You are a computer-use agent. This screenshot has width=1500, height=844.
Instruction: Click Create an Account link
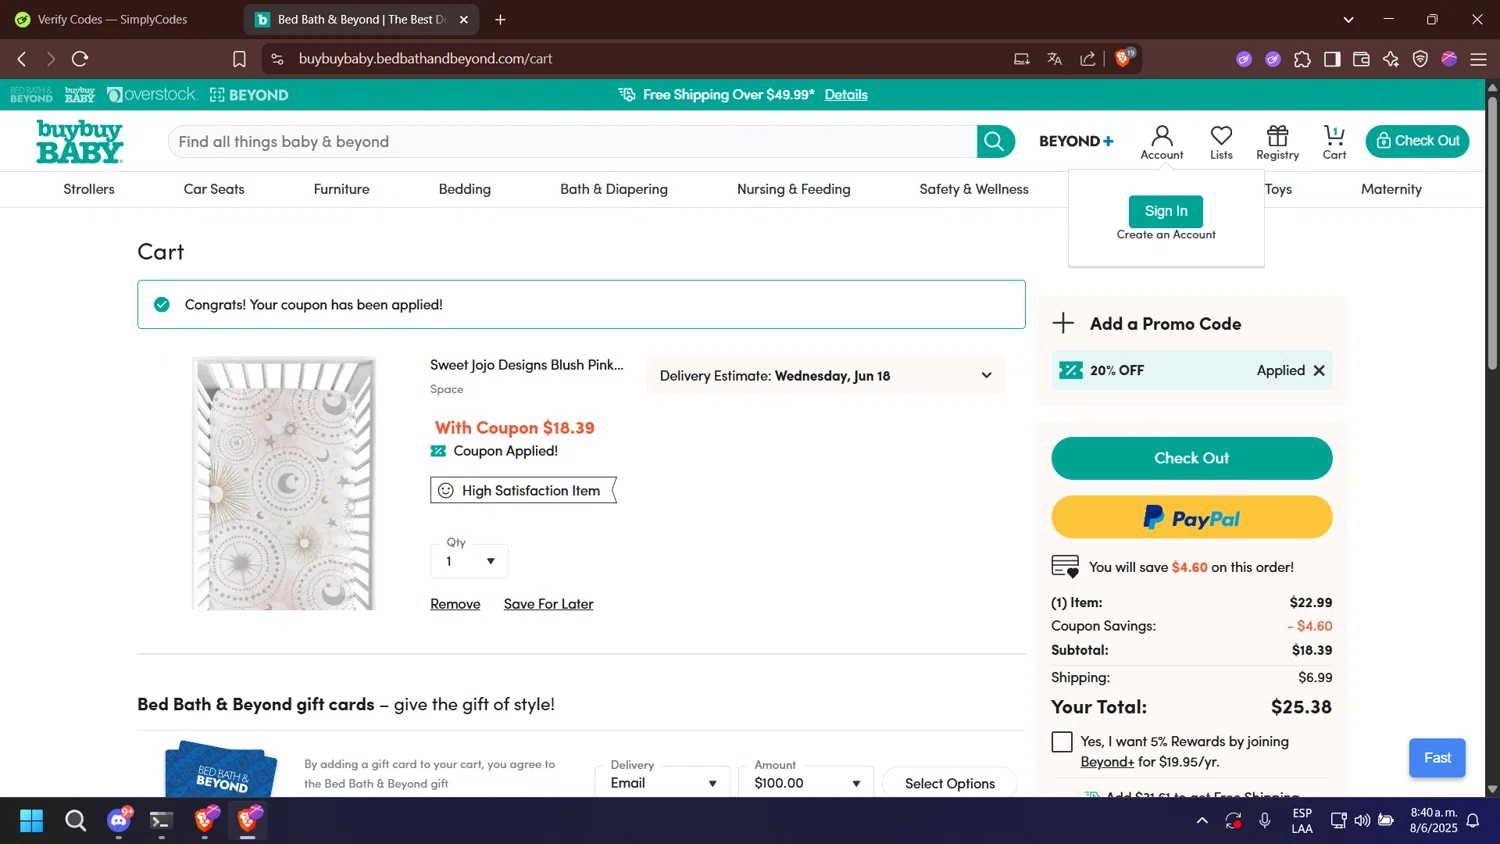pyautogui.click(x=1166, y=235)
